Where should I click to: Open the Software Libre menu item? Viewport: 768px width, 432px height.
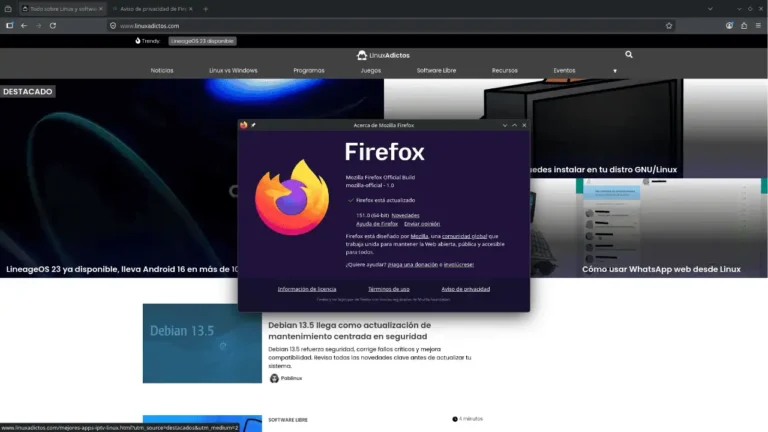pos(436,71)
